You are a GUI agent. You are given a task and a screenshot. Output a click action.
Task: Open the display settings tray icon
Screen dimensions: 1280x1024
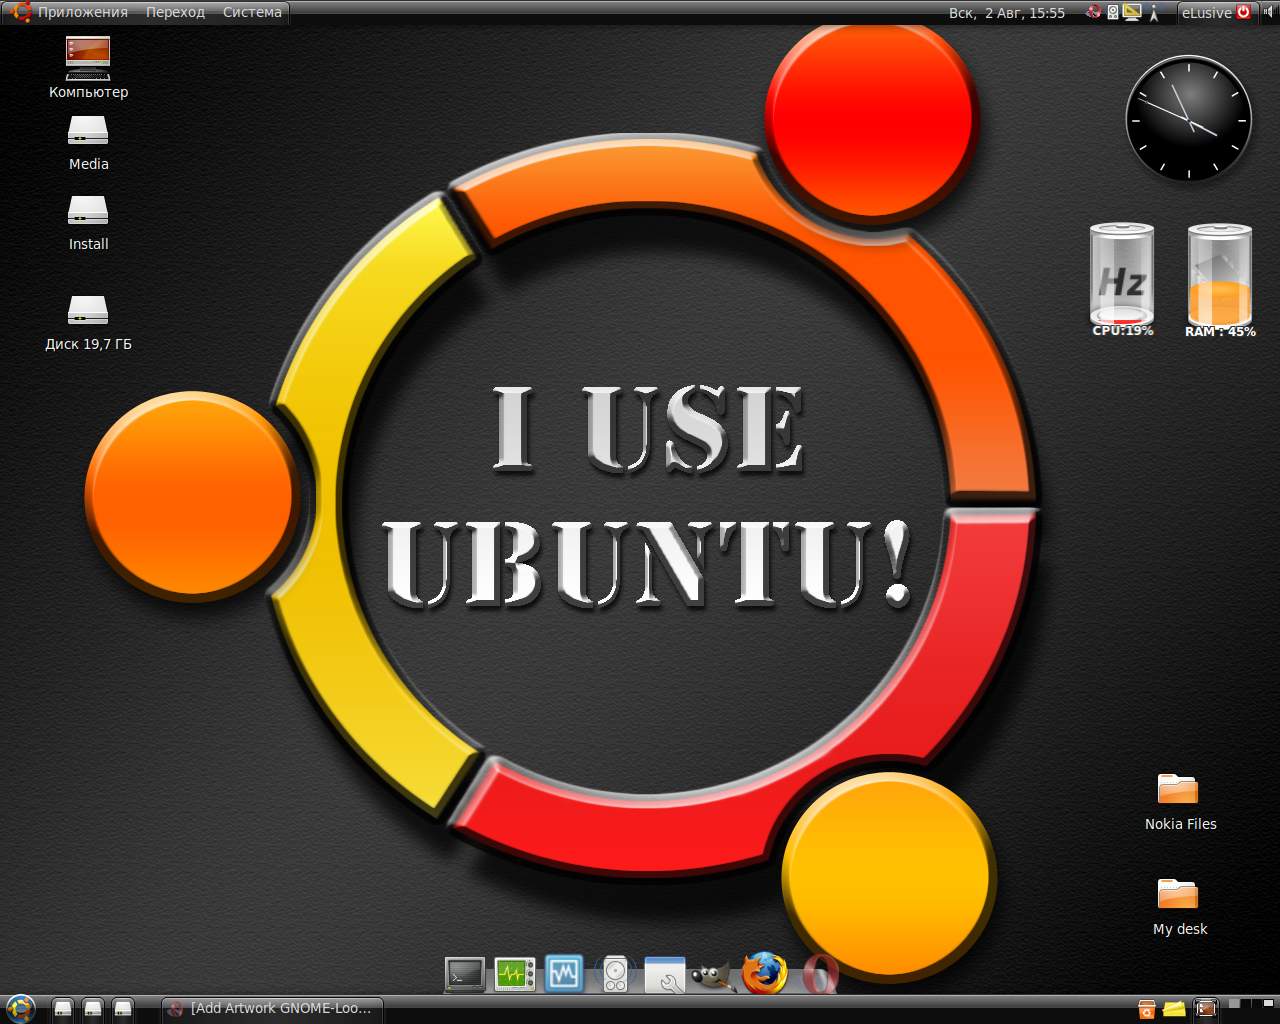(1132, 12)
